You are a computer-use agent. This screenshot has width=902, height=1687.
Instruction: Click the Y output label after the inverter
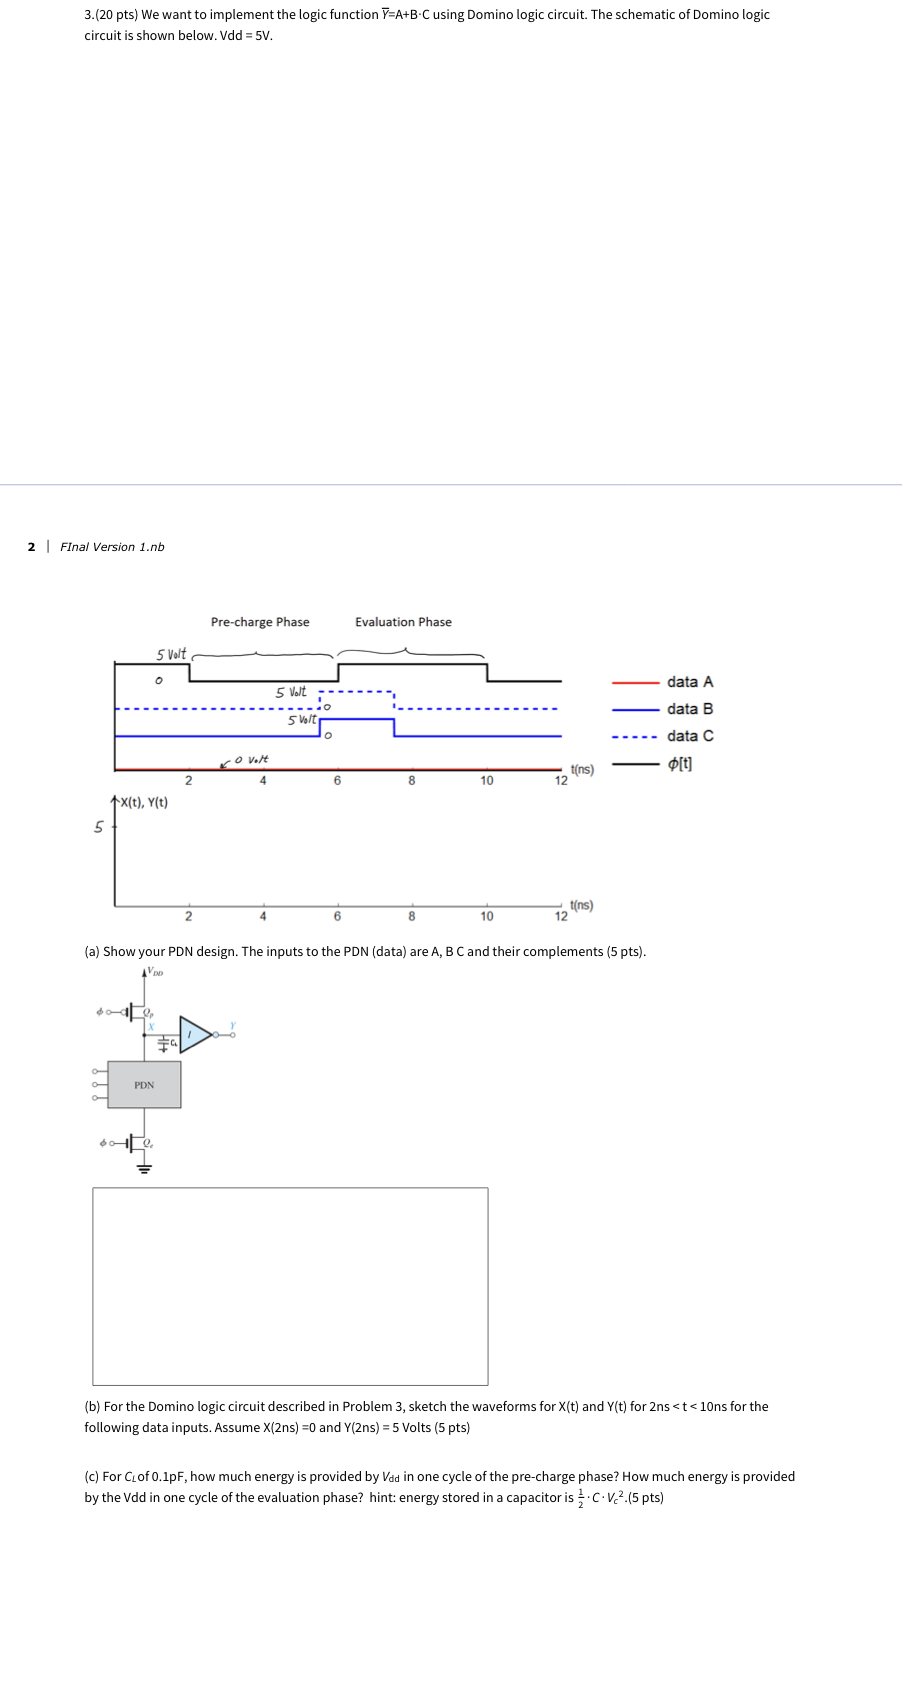pyautogui.click(x=232, y=1026)
